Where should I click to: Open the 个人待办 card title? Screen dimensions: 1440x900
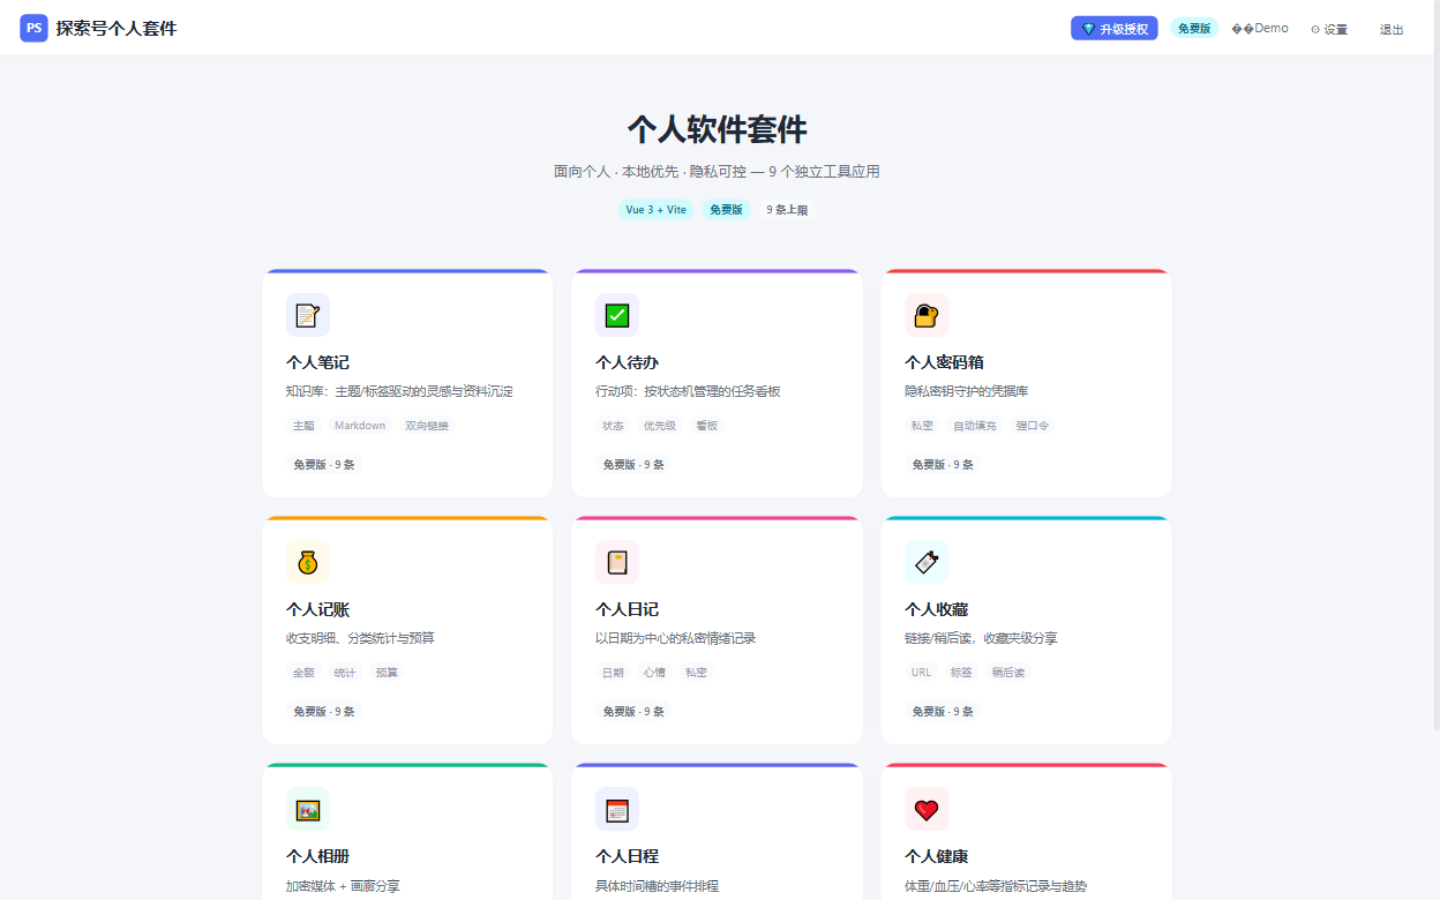pyautogui.click(x=627, y=362)
